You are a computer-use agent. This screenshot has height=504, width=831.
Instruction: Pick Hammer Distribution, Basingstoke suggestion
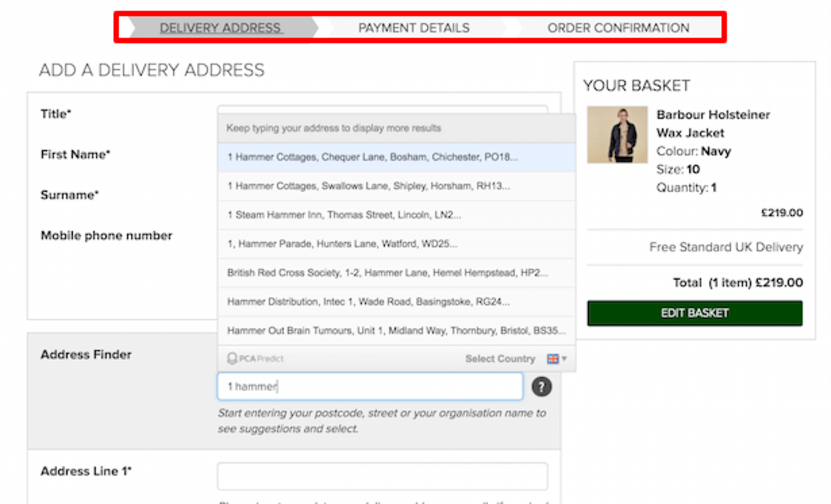click(396, 302)
